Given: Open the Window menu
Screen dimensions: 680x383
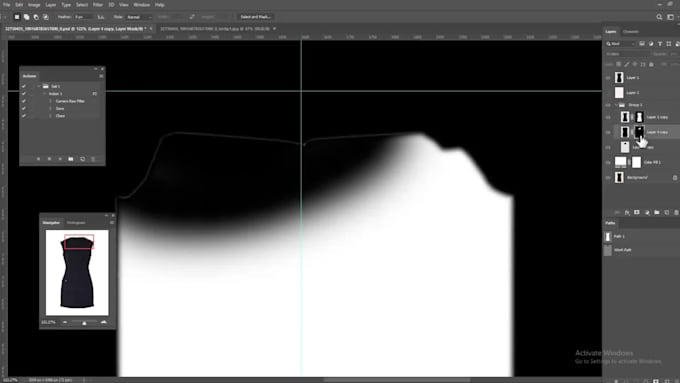Looking at the screenshot, I should [x=141, y=5].
